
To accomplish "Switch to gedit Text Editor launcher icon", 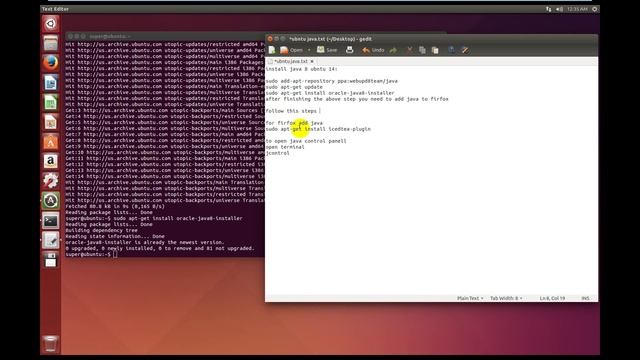I will pyautogui.click(x=51, y=240).
